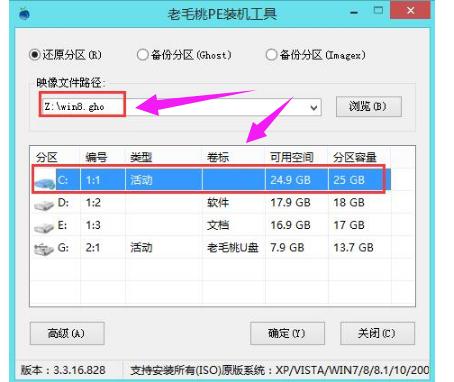Click the 17.9 GB free space cell

click(290, 202)
